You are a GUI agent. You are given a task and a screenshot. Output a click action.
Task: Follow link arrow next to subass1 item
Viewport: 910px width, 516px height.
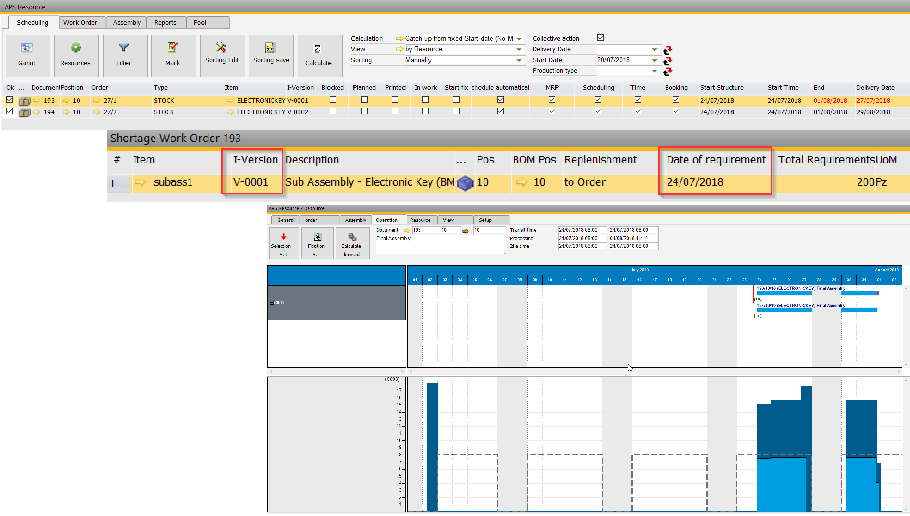(x=140, y=182)
